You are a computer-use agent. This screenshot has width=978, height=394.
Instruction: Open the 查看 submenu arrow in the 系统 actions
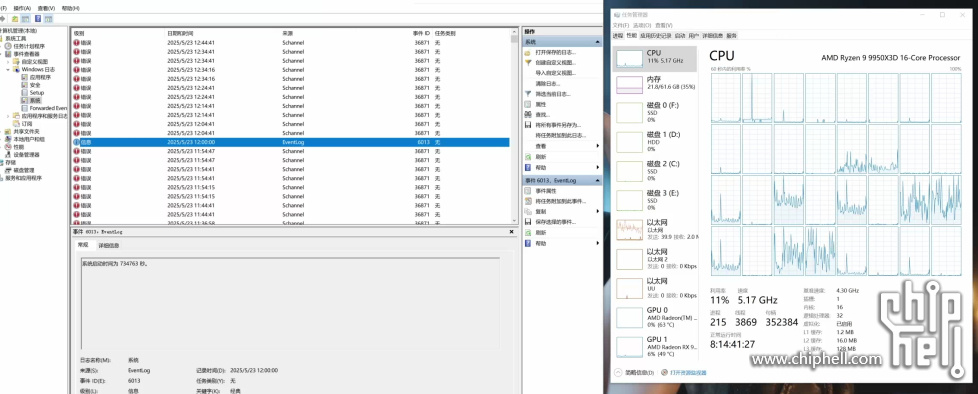(598, 146)
